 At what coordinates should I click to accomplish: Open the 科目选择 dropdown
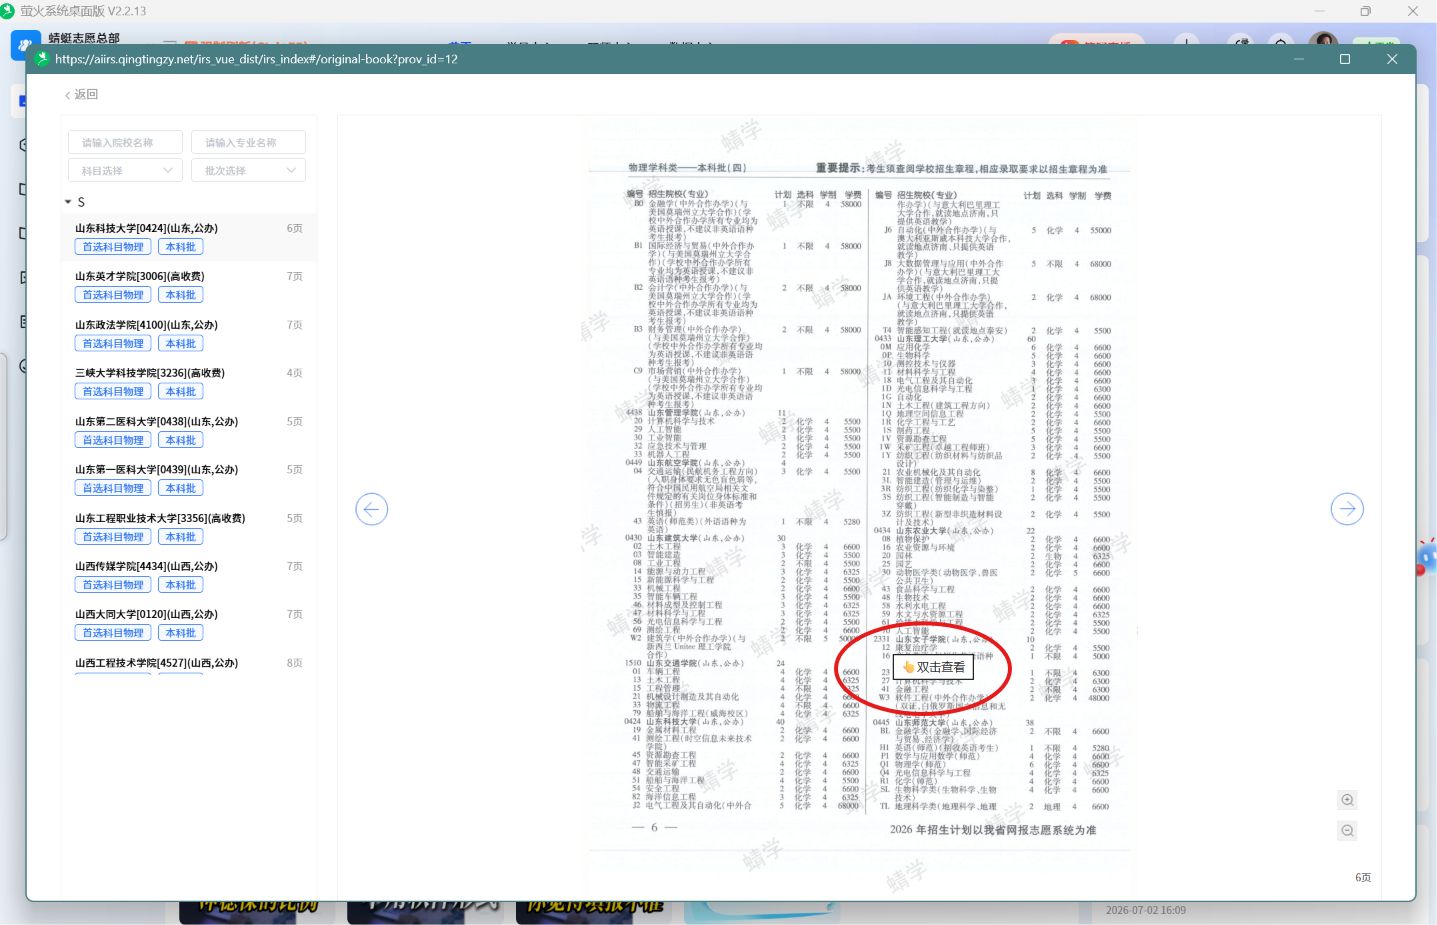coord(126,171)
